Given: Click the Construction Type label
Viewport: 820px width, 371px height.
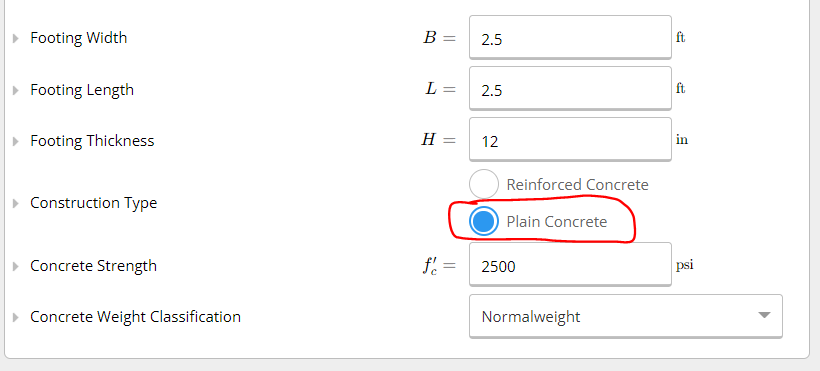Looking at the screenshot, I should click(x=94, y=203).
